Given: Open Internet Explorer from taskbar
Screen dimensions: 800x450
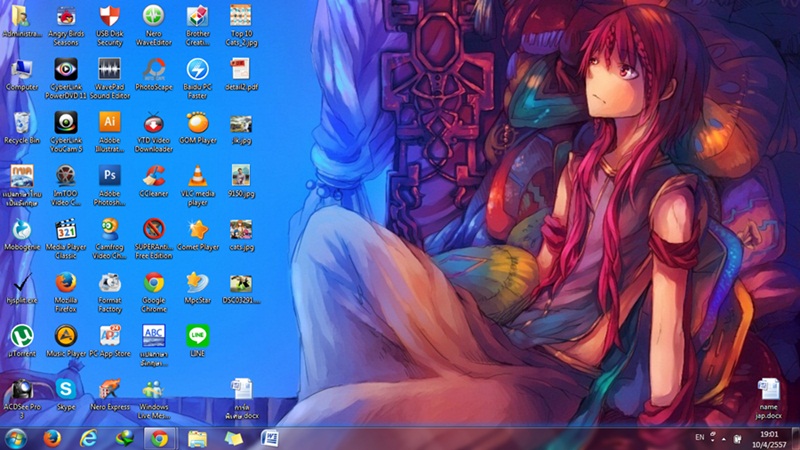Looking at the screenshot, I should tap(88, 439).
